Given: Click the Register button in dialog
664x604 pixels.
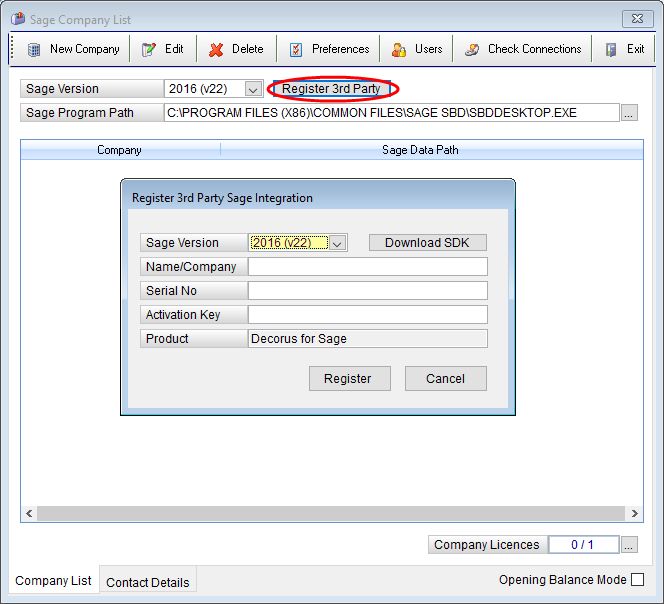Looking at the screenshot, I should [350, 378].
